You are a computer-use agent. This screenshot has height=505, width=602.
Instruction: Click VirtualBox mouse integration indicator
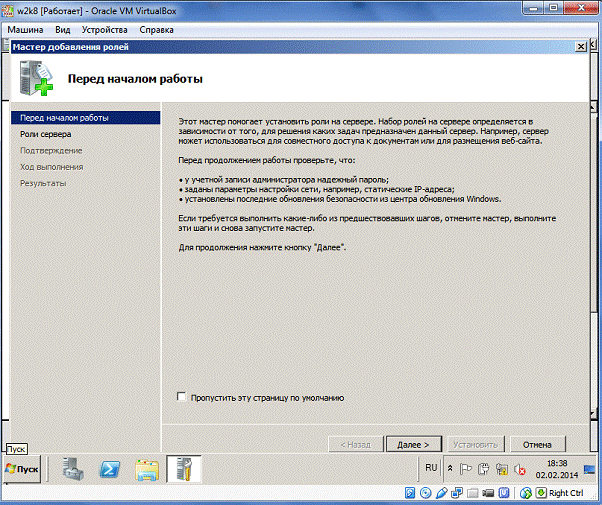526,493
